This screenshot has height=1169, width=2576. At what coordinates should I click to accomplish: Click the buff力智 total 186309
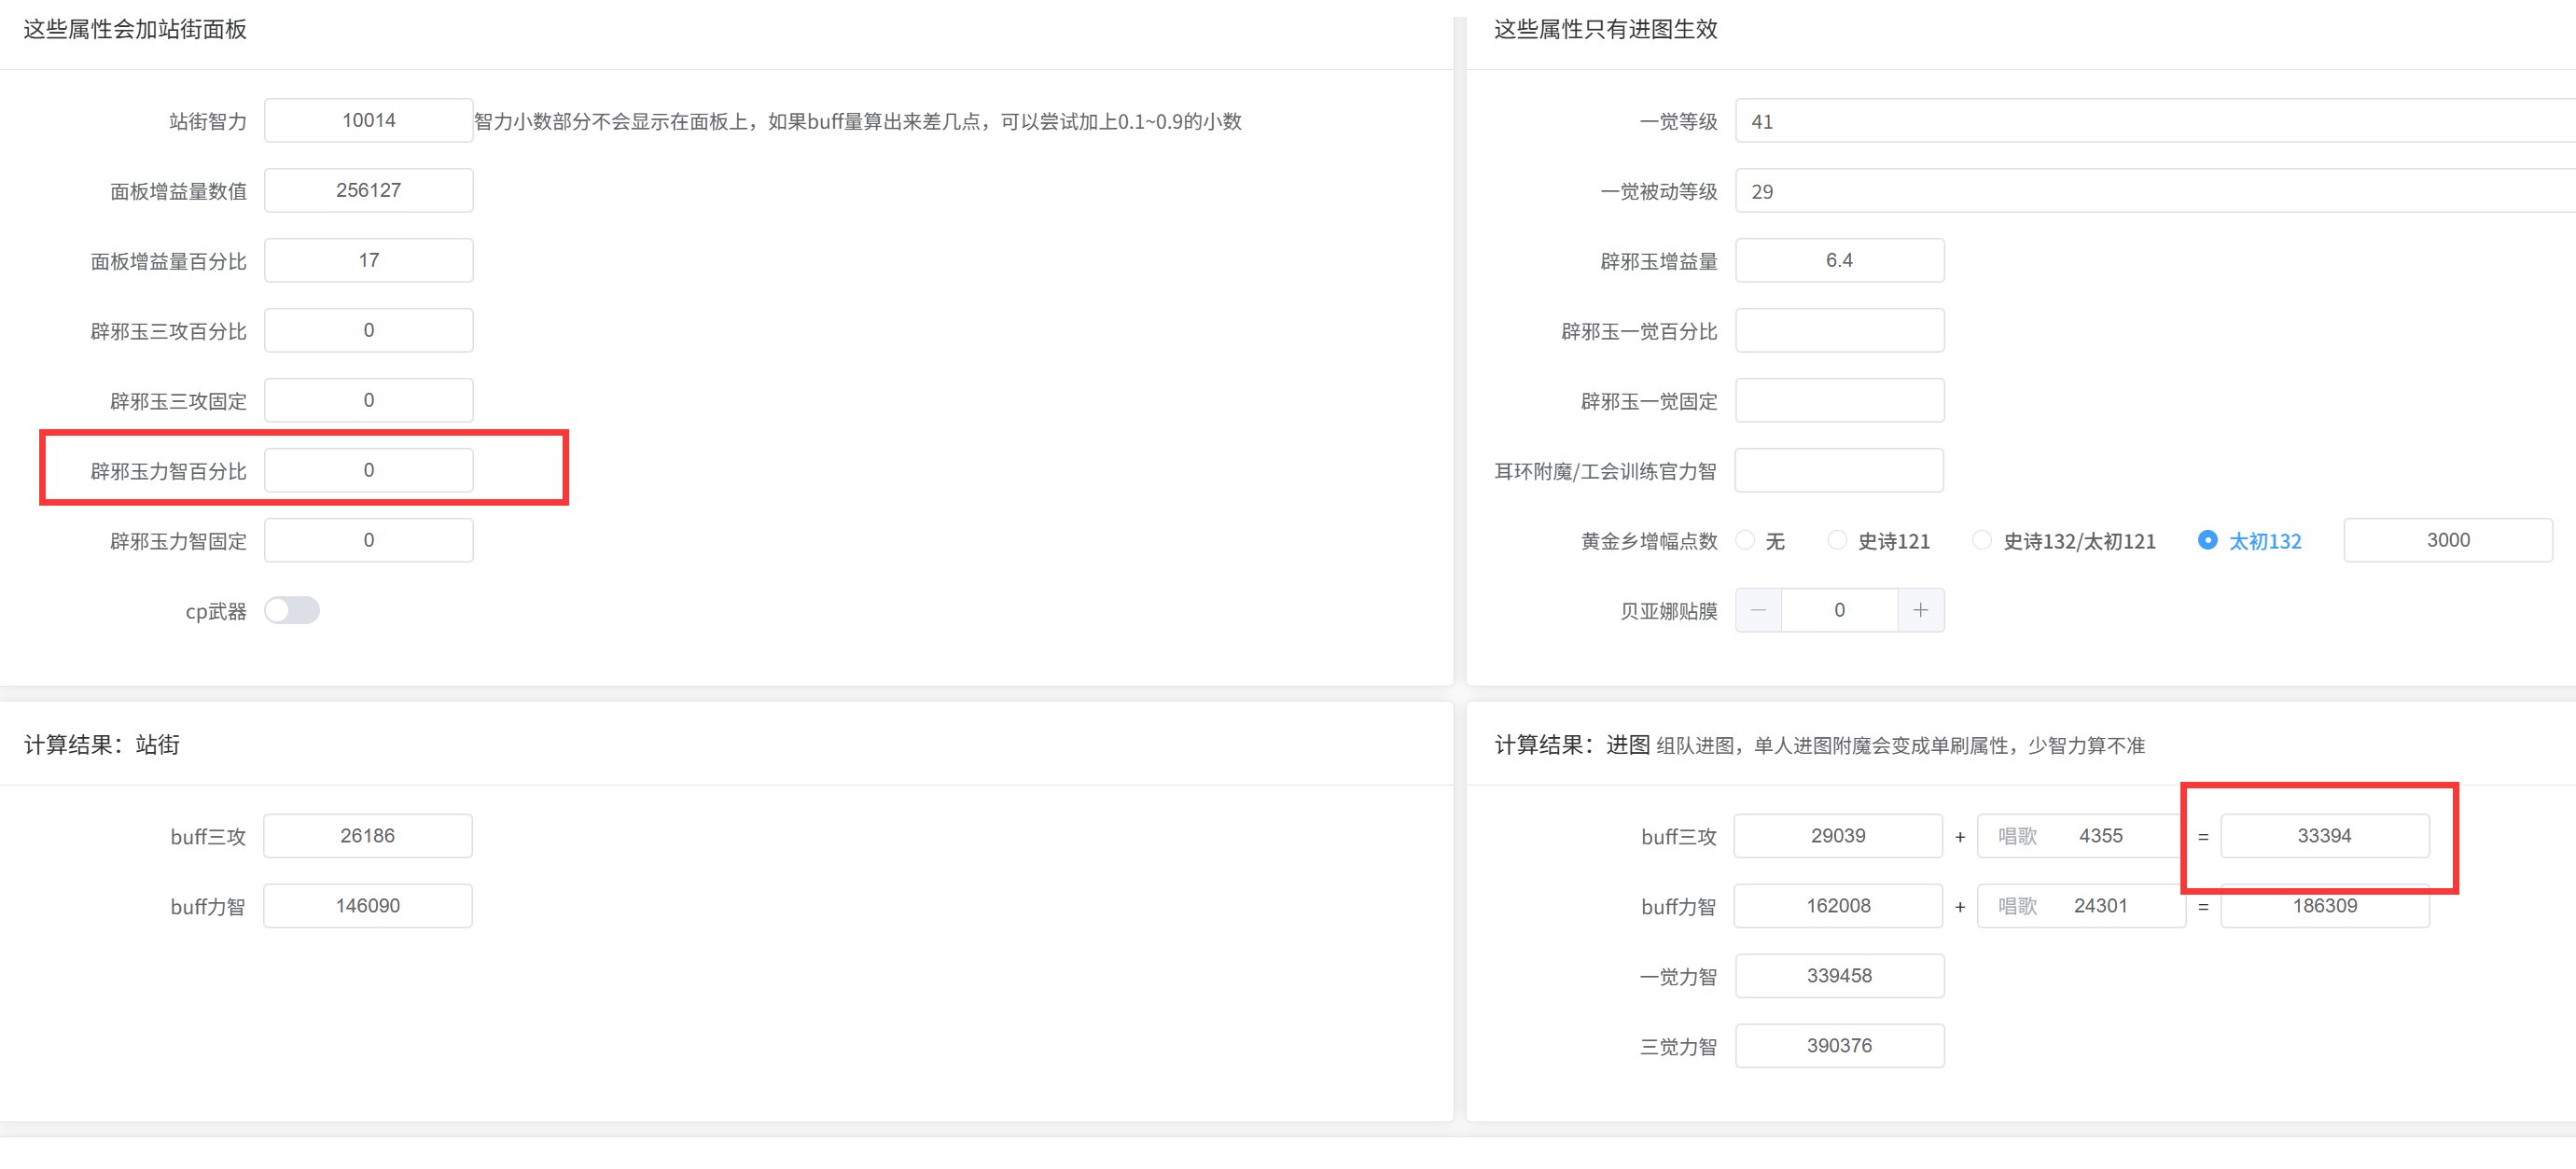pyautogui.click(x=2325, y=906)
